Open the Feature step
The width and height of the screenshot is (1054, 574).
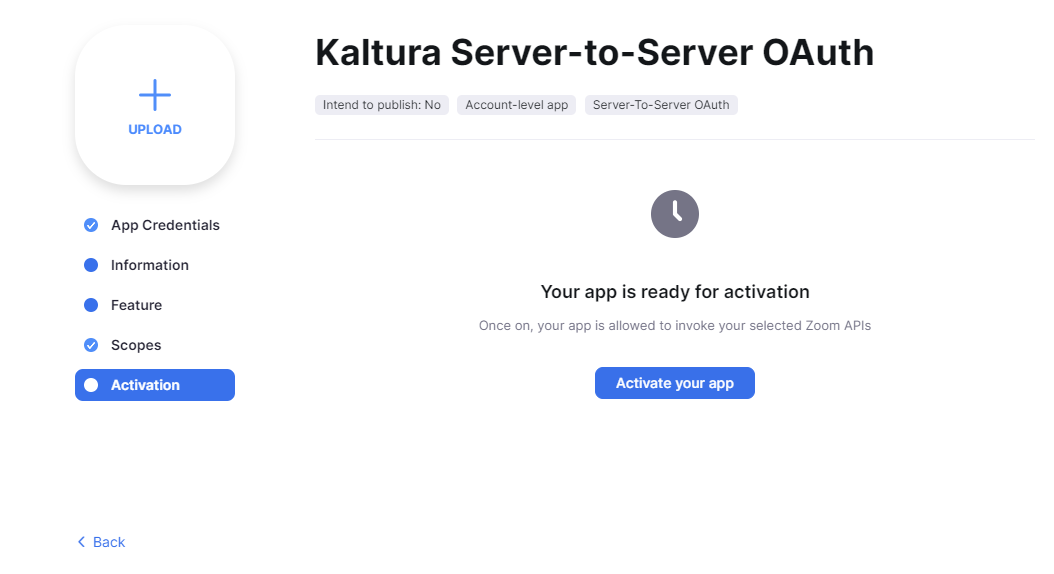pos(136,305)
